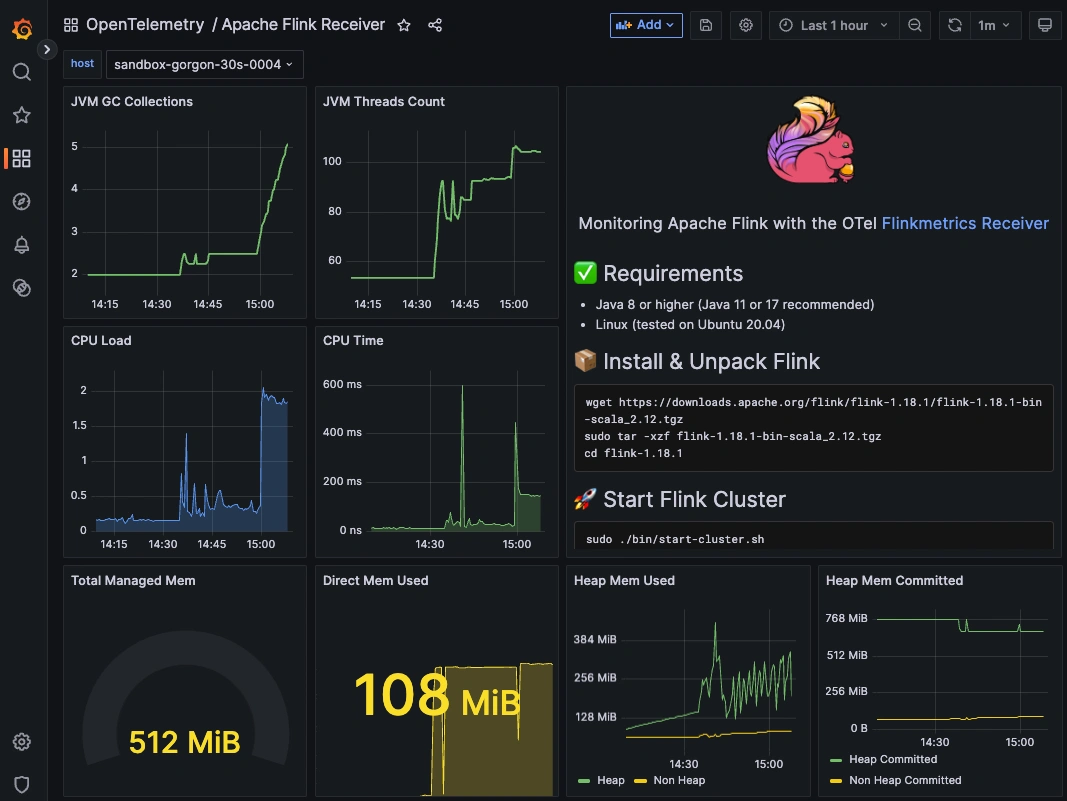Open Starred dashboards in sidebar

pos(22,115)
